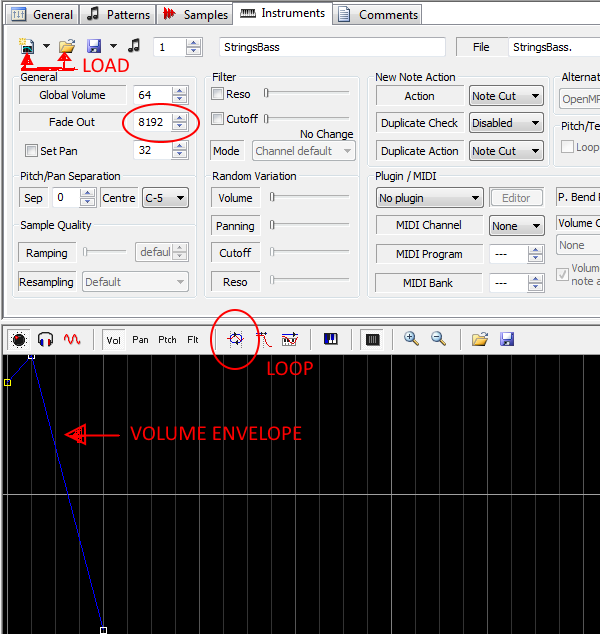Click the headphones icon in envelope toolbar

click(x=45, y=340)
